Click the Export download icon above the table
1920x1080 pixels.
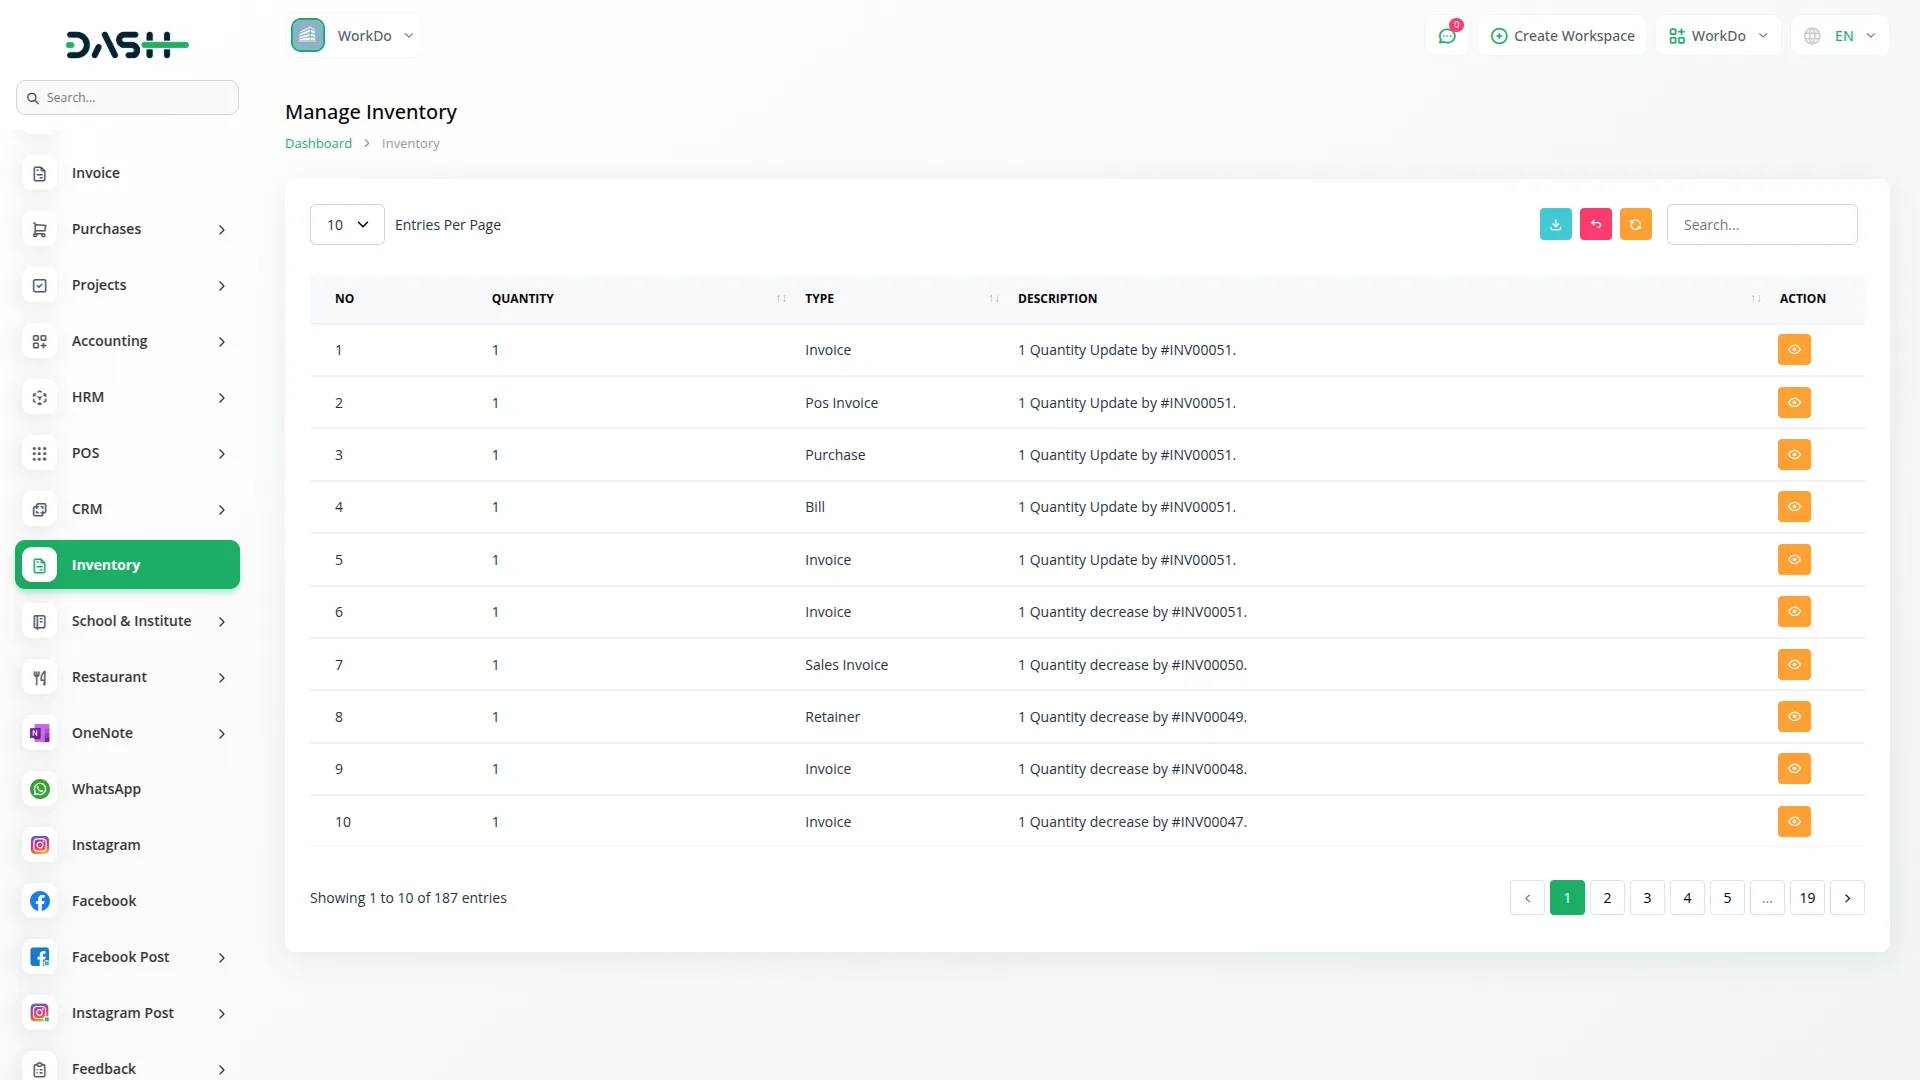click(x=1555, y=224)
